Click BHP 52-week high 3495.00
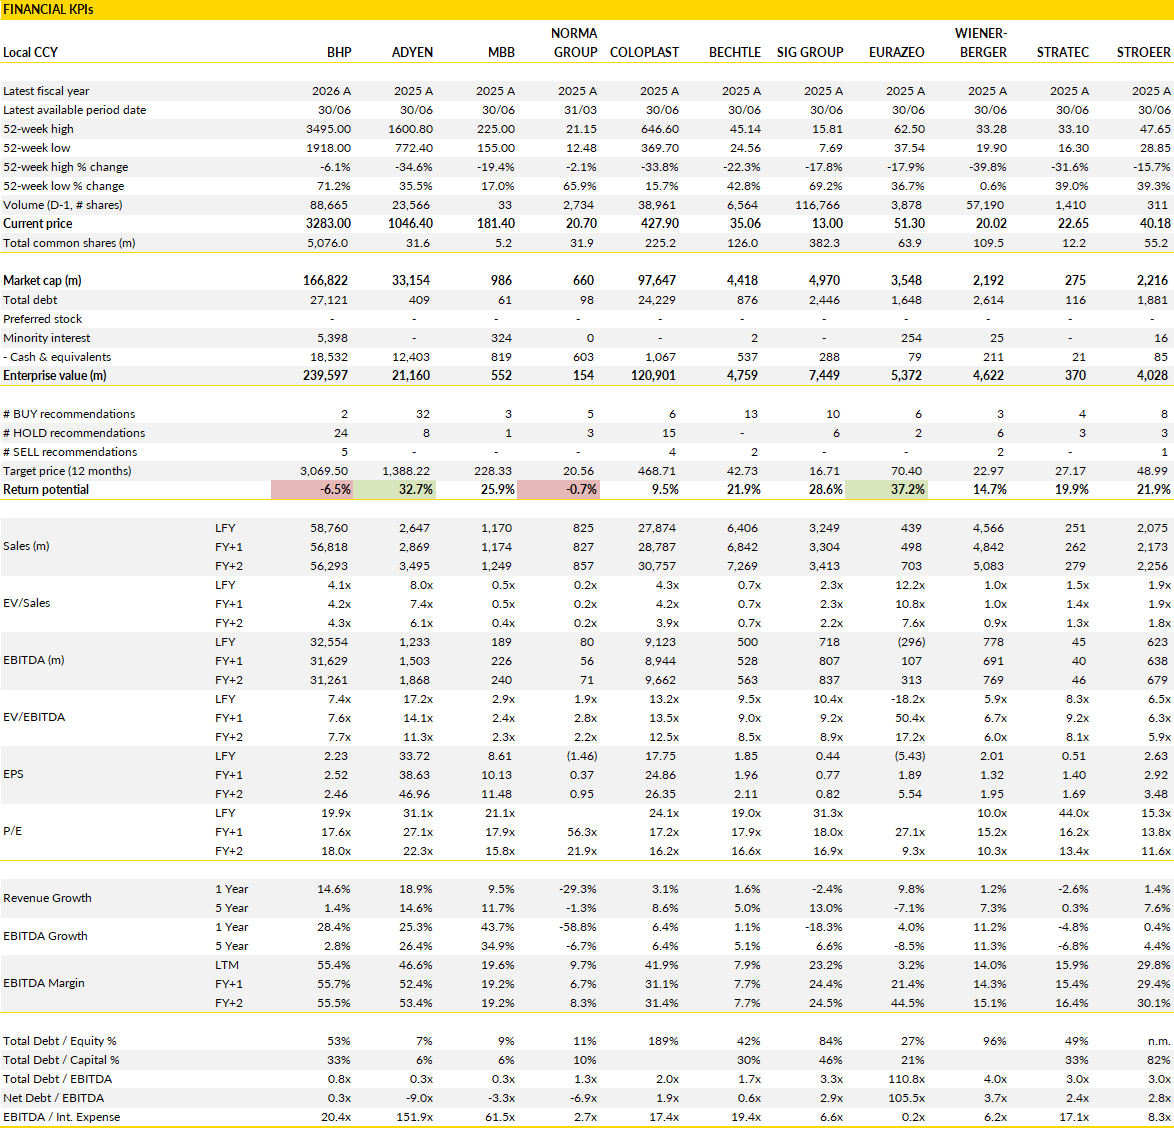The height and width of the screenshot is (1128, 1174). tap(328, 129)
